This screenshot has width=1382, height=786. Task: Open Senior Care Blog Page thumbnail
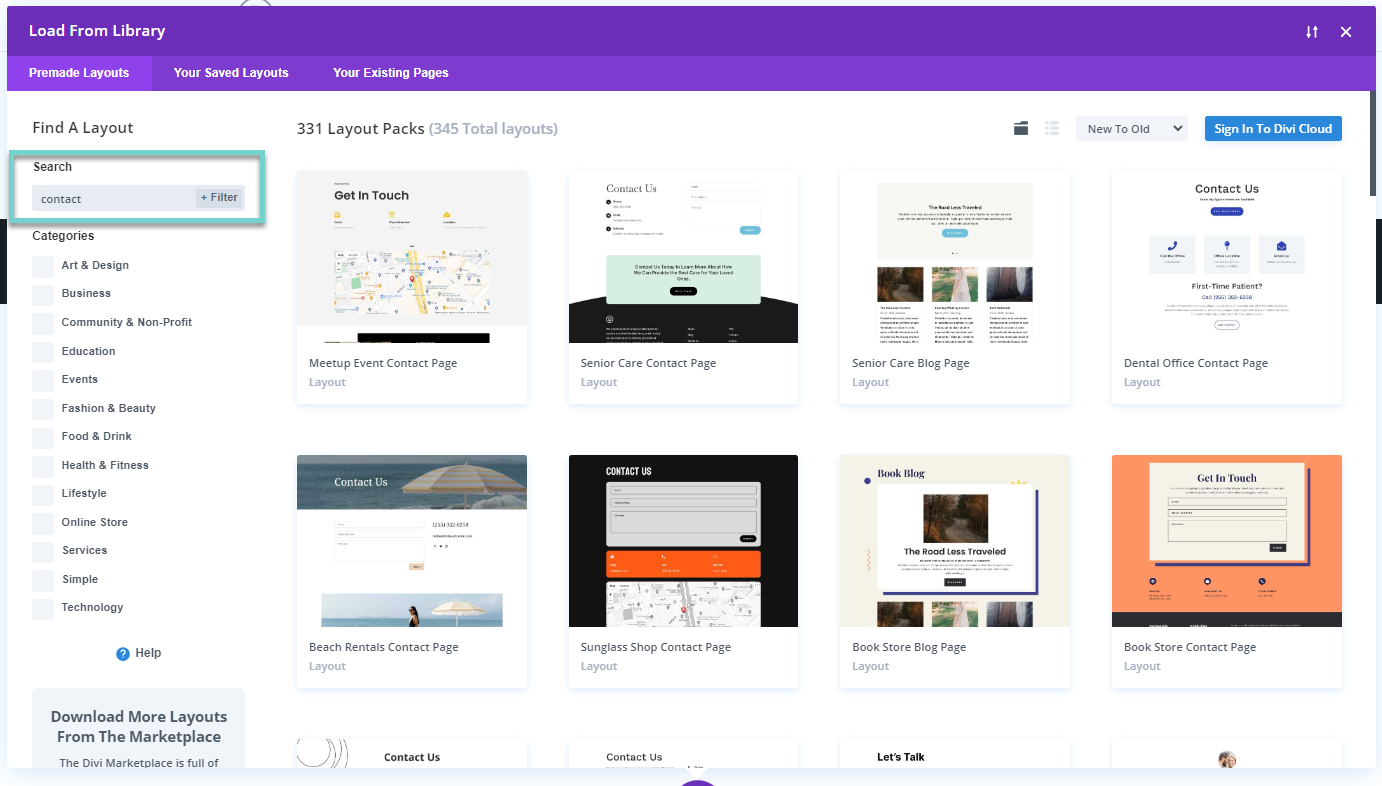point(955,257)
